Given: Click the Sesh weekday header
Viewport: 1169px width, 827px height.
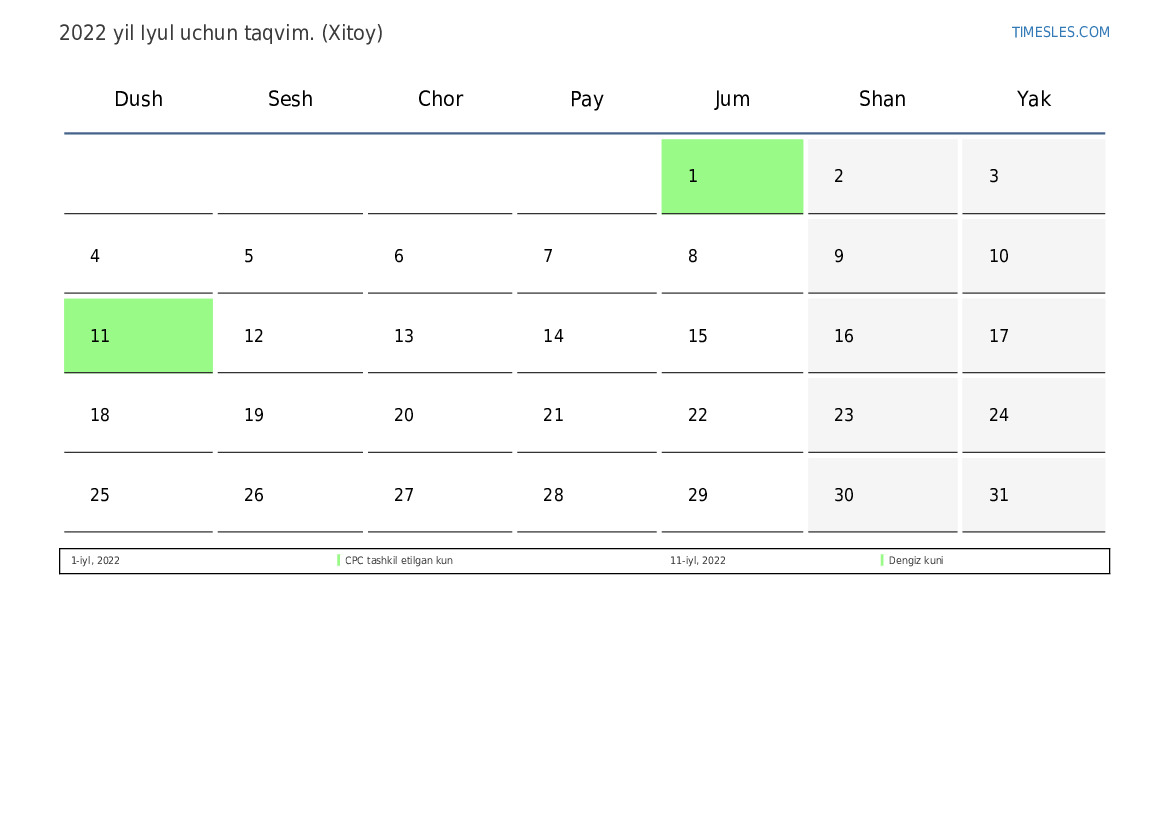Looking at the screenshot, I should point(290,99).
